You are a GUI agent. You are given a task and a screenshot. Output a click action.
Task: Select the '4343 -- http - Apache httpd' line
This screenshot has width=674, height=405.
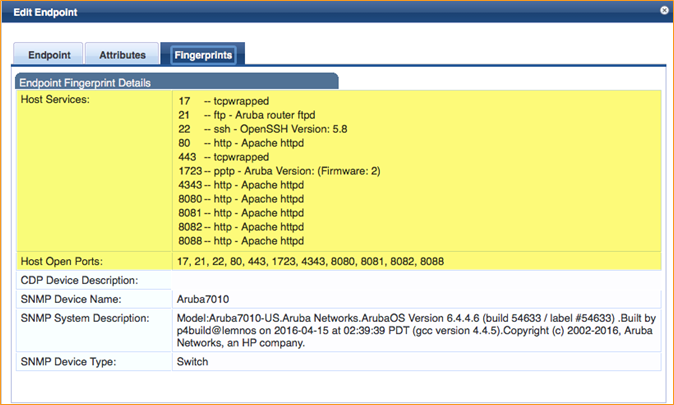(x=241, y=185)
